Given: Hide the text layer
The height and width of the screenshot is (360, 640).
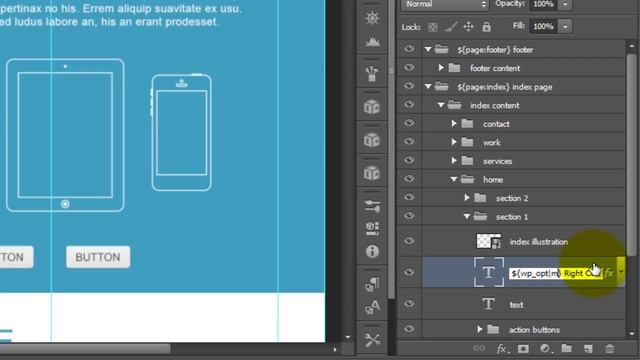Looking at the screenshot, I should (x=409, y=304).
